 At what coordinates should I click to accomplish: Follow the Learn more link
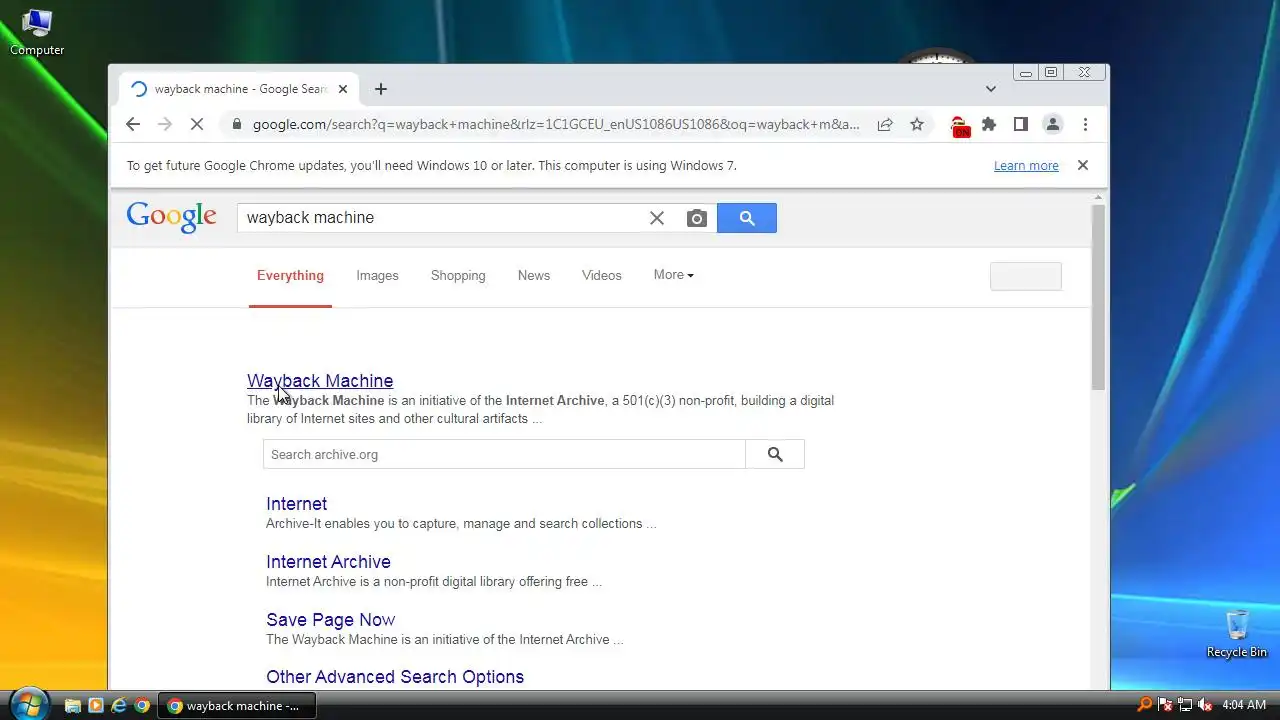tap(1026, 166)
